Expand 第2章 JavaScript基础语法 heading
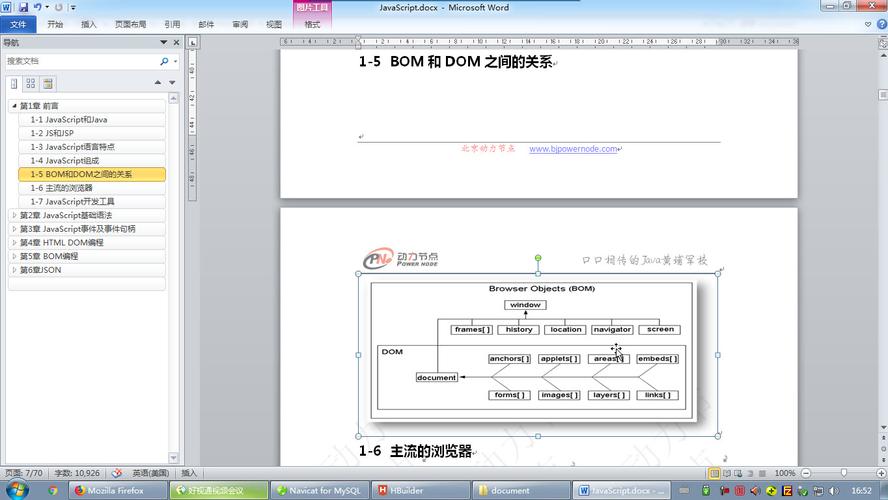 click(14, 215)
